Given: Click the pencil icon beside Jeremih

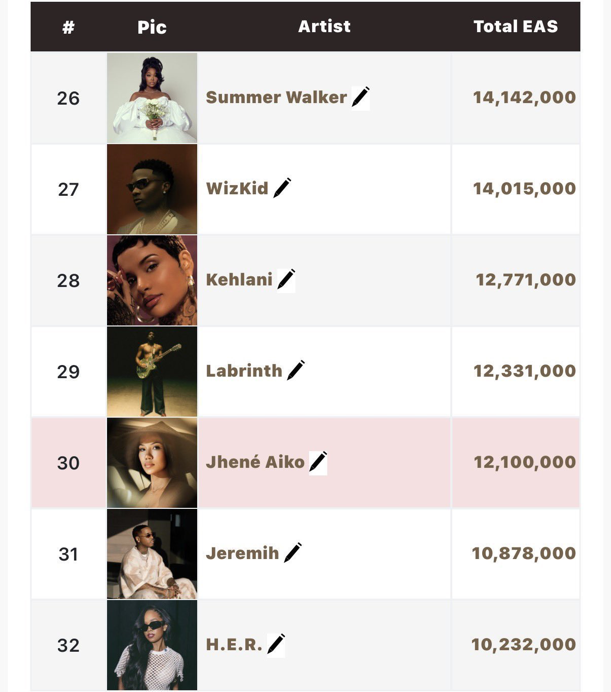Looking at the screenshot, I should [293, 553].
